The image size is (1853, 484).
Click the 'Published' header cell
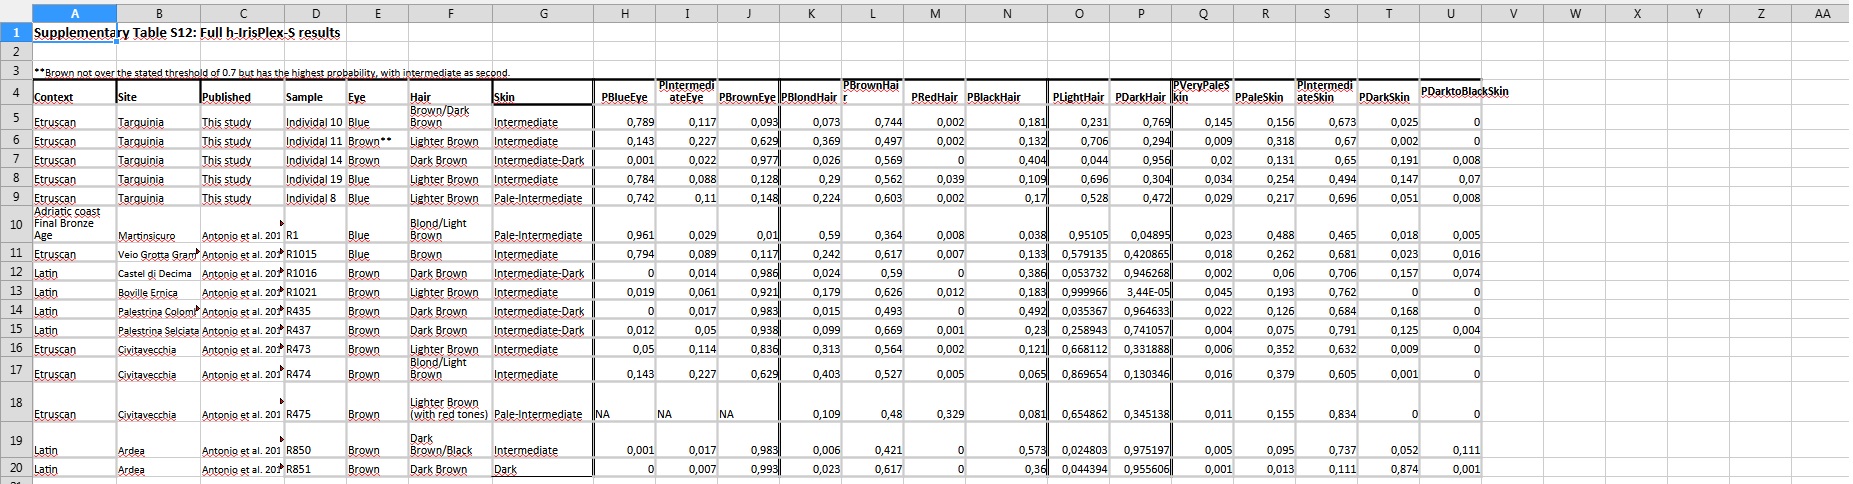click(242, 92)
